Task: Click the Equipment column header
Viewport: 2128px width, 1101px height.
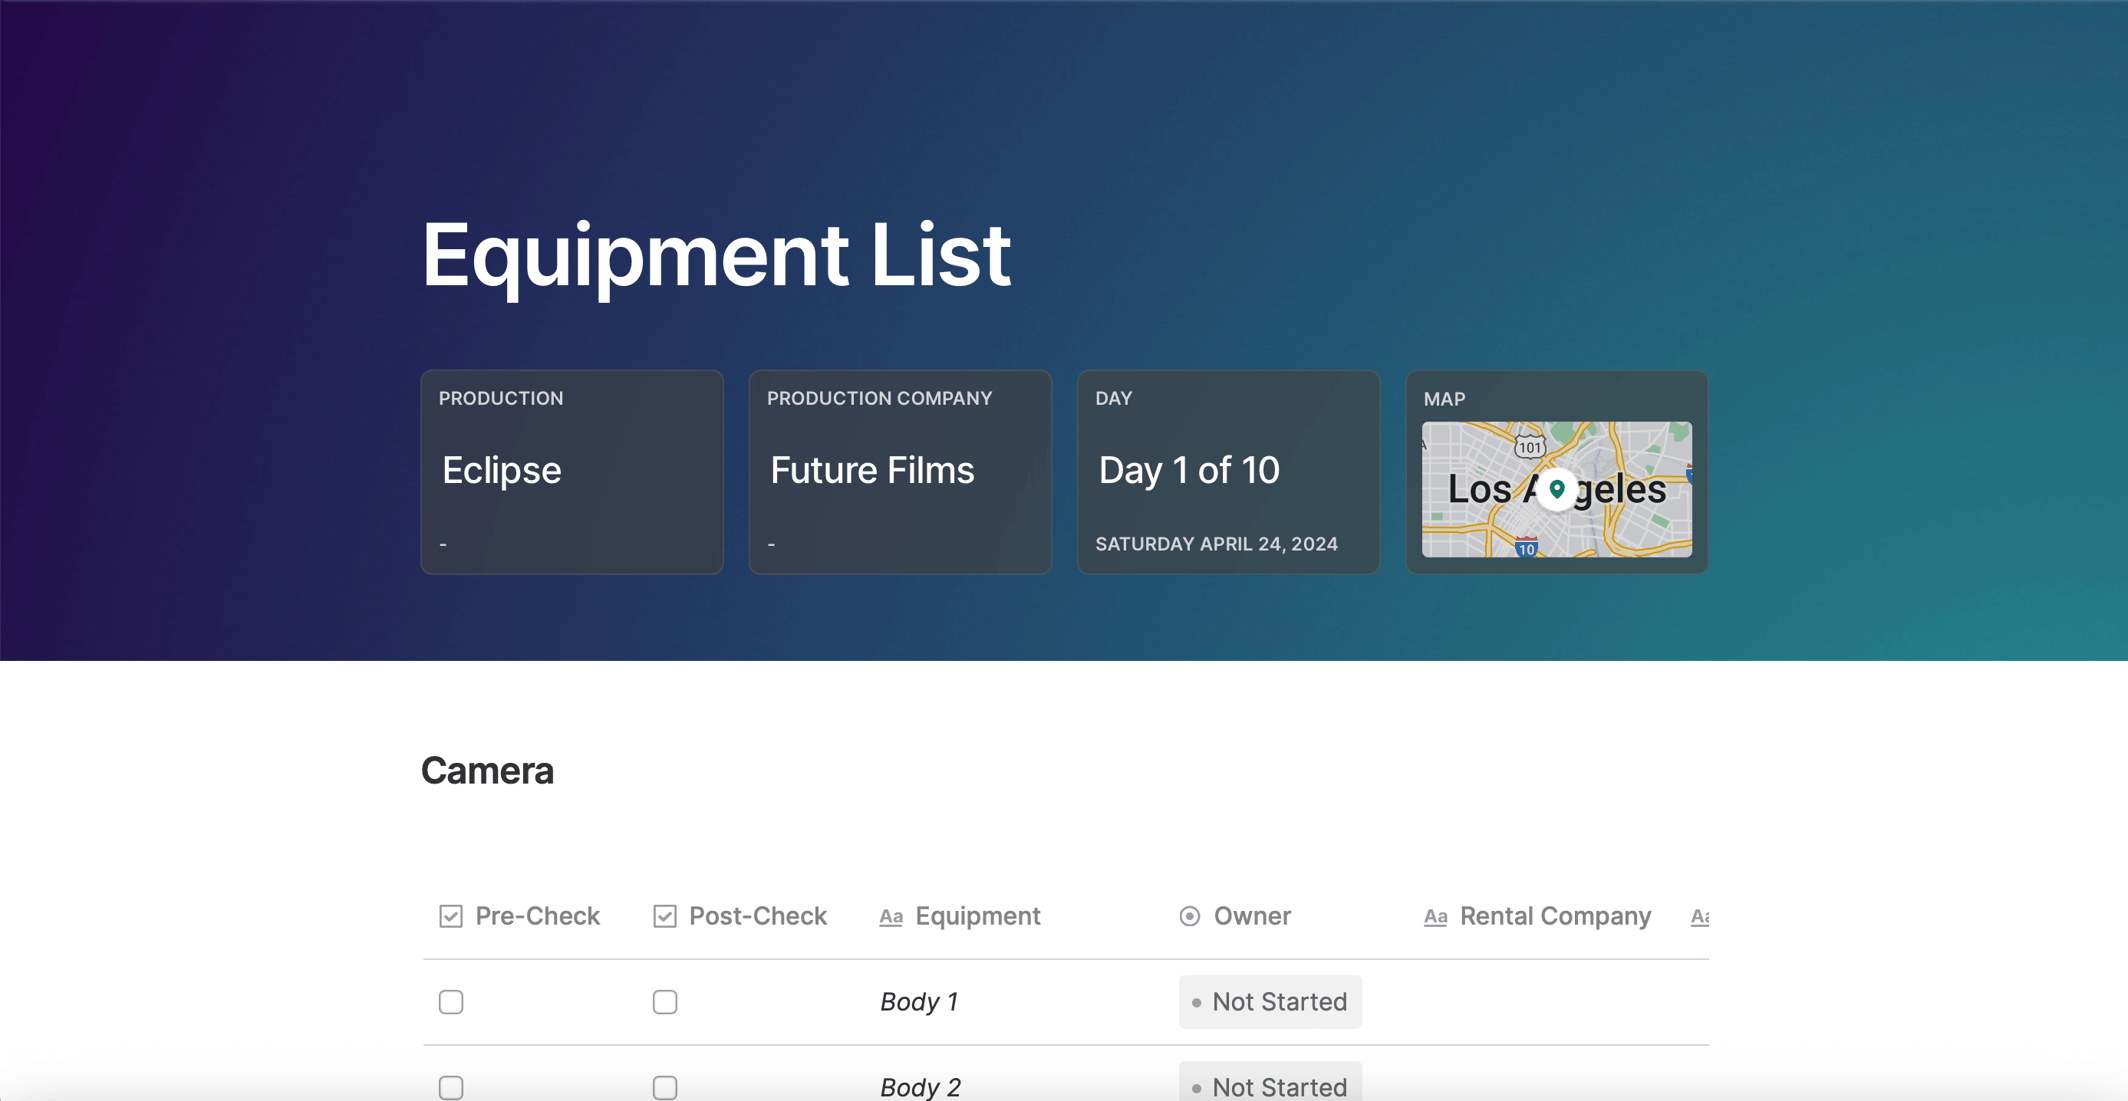Action: pyautogui.click(x=977, y=916)
